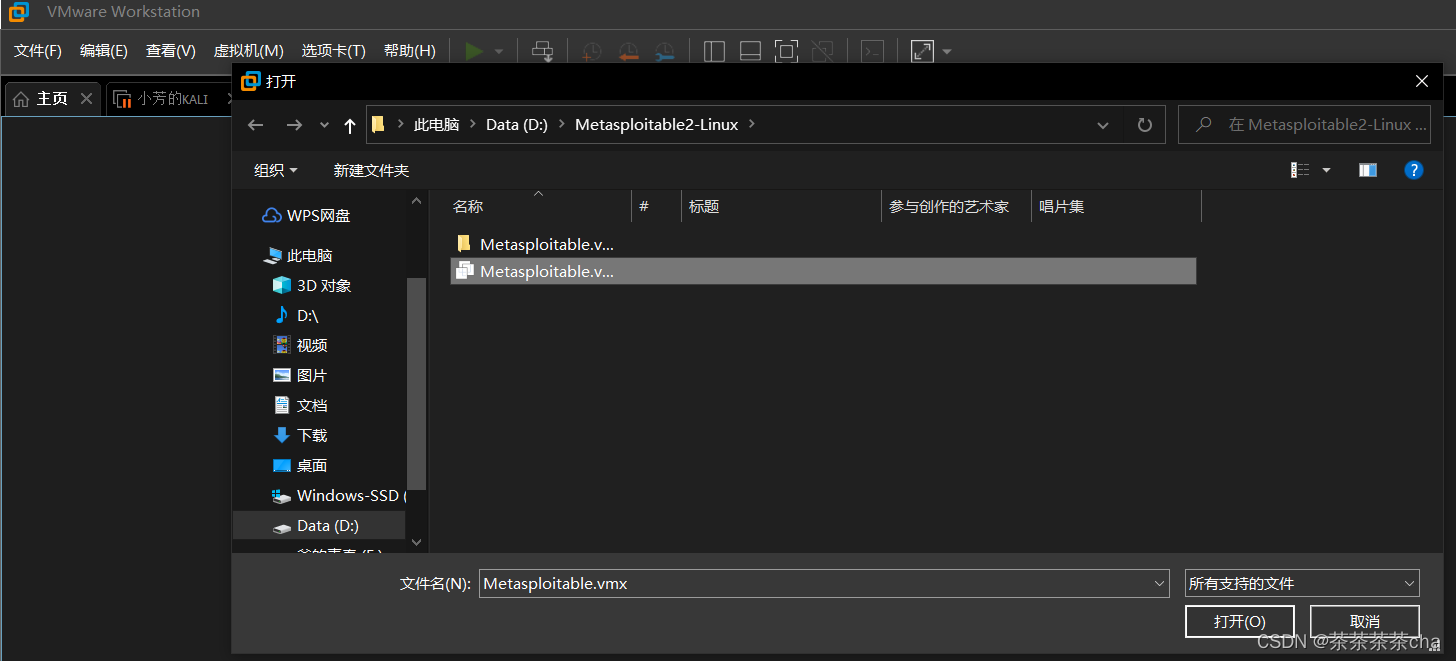Toggle the preview pane icon

point(1368,170)
